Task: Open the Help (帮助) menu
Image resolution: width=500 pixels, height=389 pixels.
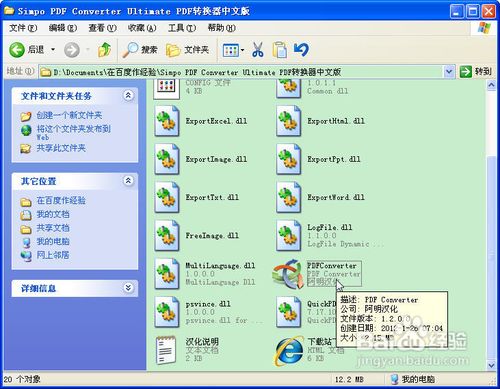Action: 222,28
